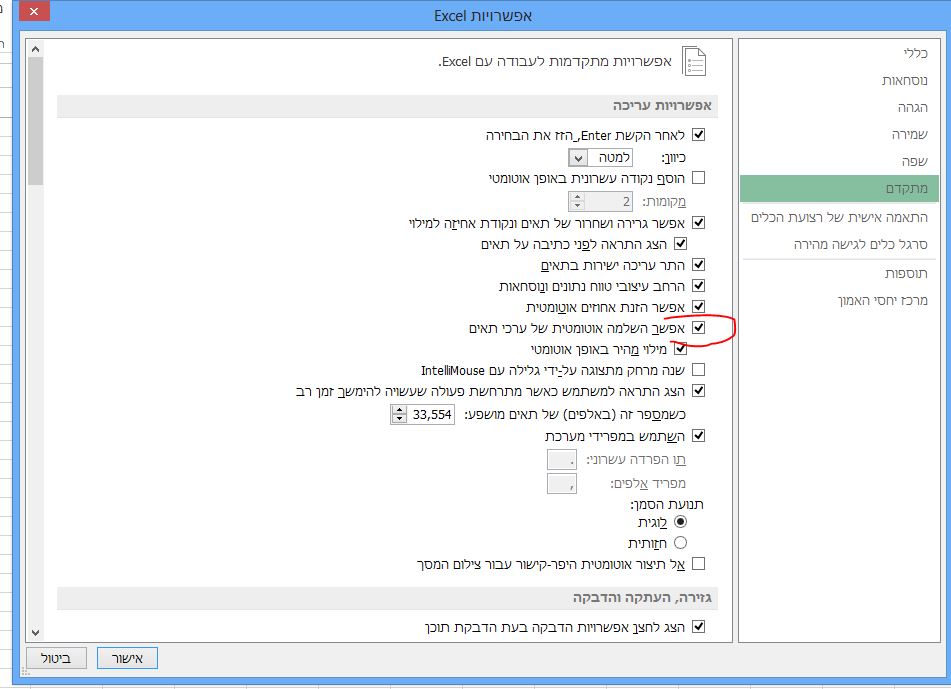This screenshot has height=689, width=951.
Task: Click the תנועת הסמן label
Action: coord(667,505)
